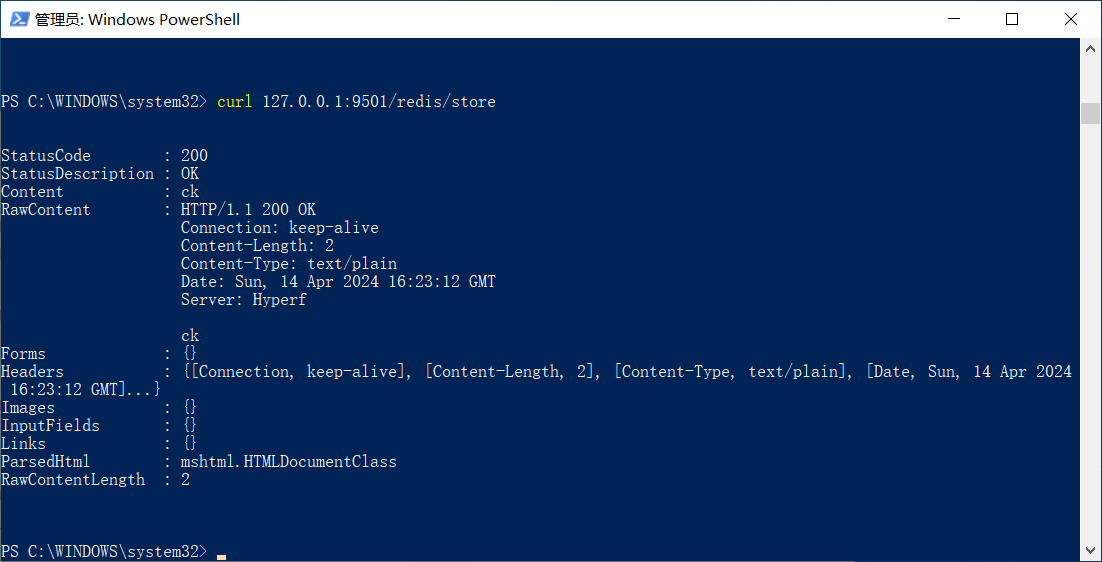
Task: Click the 127.0.0.1:9501/redis/store URL text
Action: point(379,102)
